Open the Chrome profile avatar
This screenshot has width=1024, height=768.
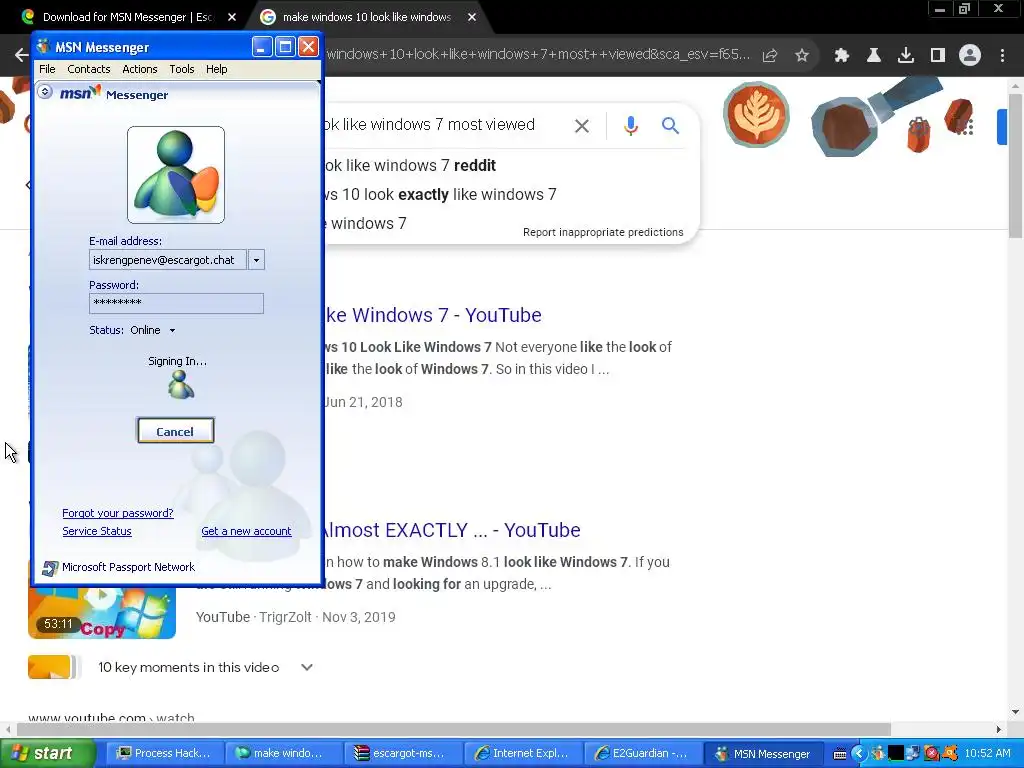pos(970,56)
